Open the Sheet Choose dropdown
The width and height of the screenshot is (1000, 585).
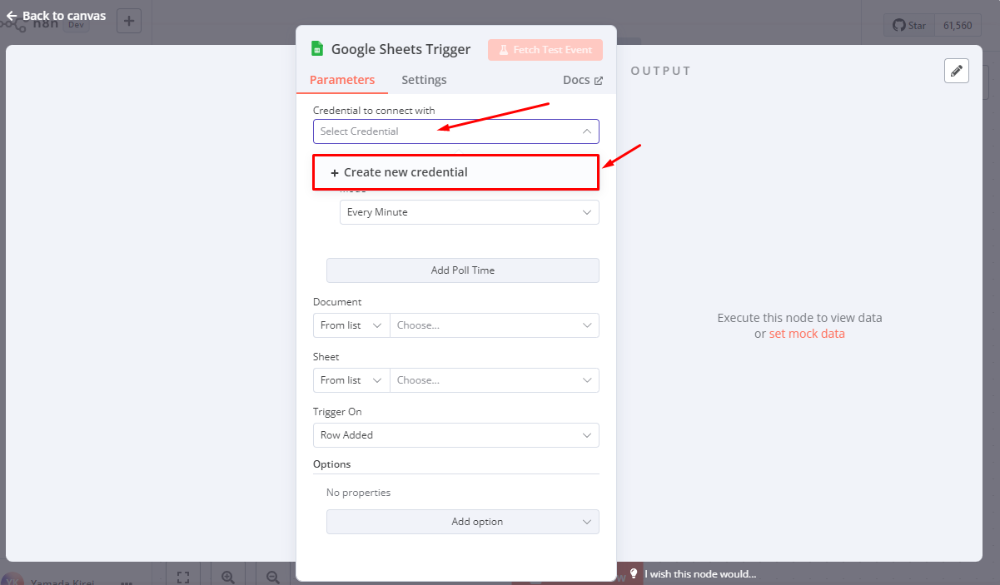[x=494, y=380]
